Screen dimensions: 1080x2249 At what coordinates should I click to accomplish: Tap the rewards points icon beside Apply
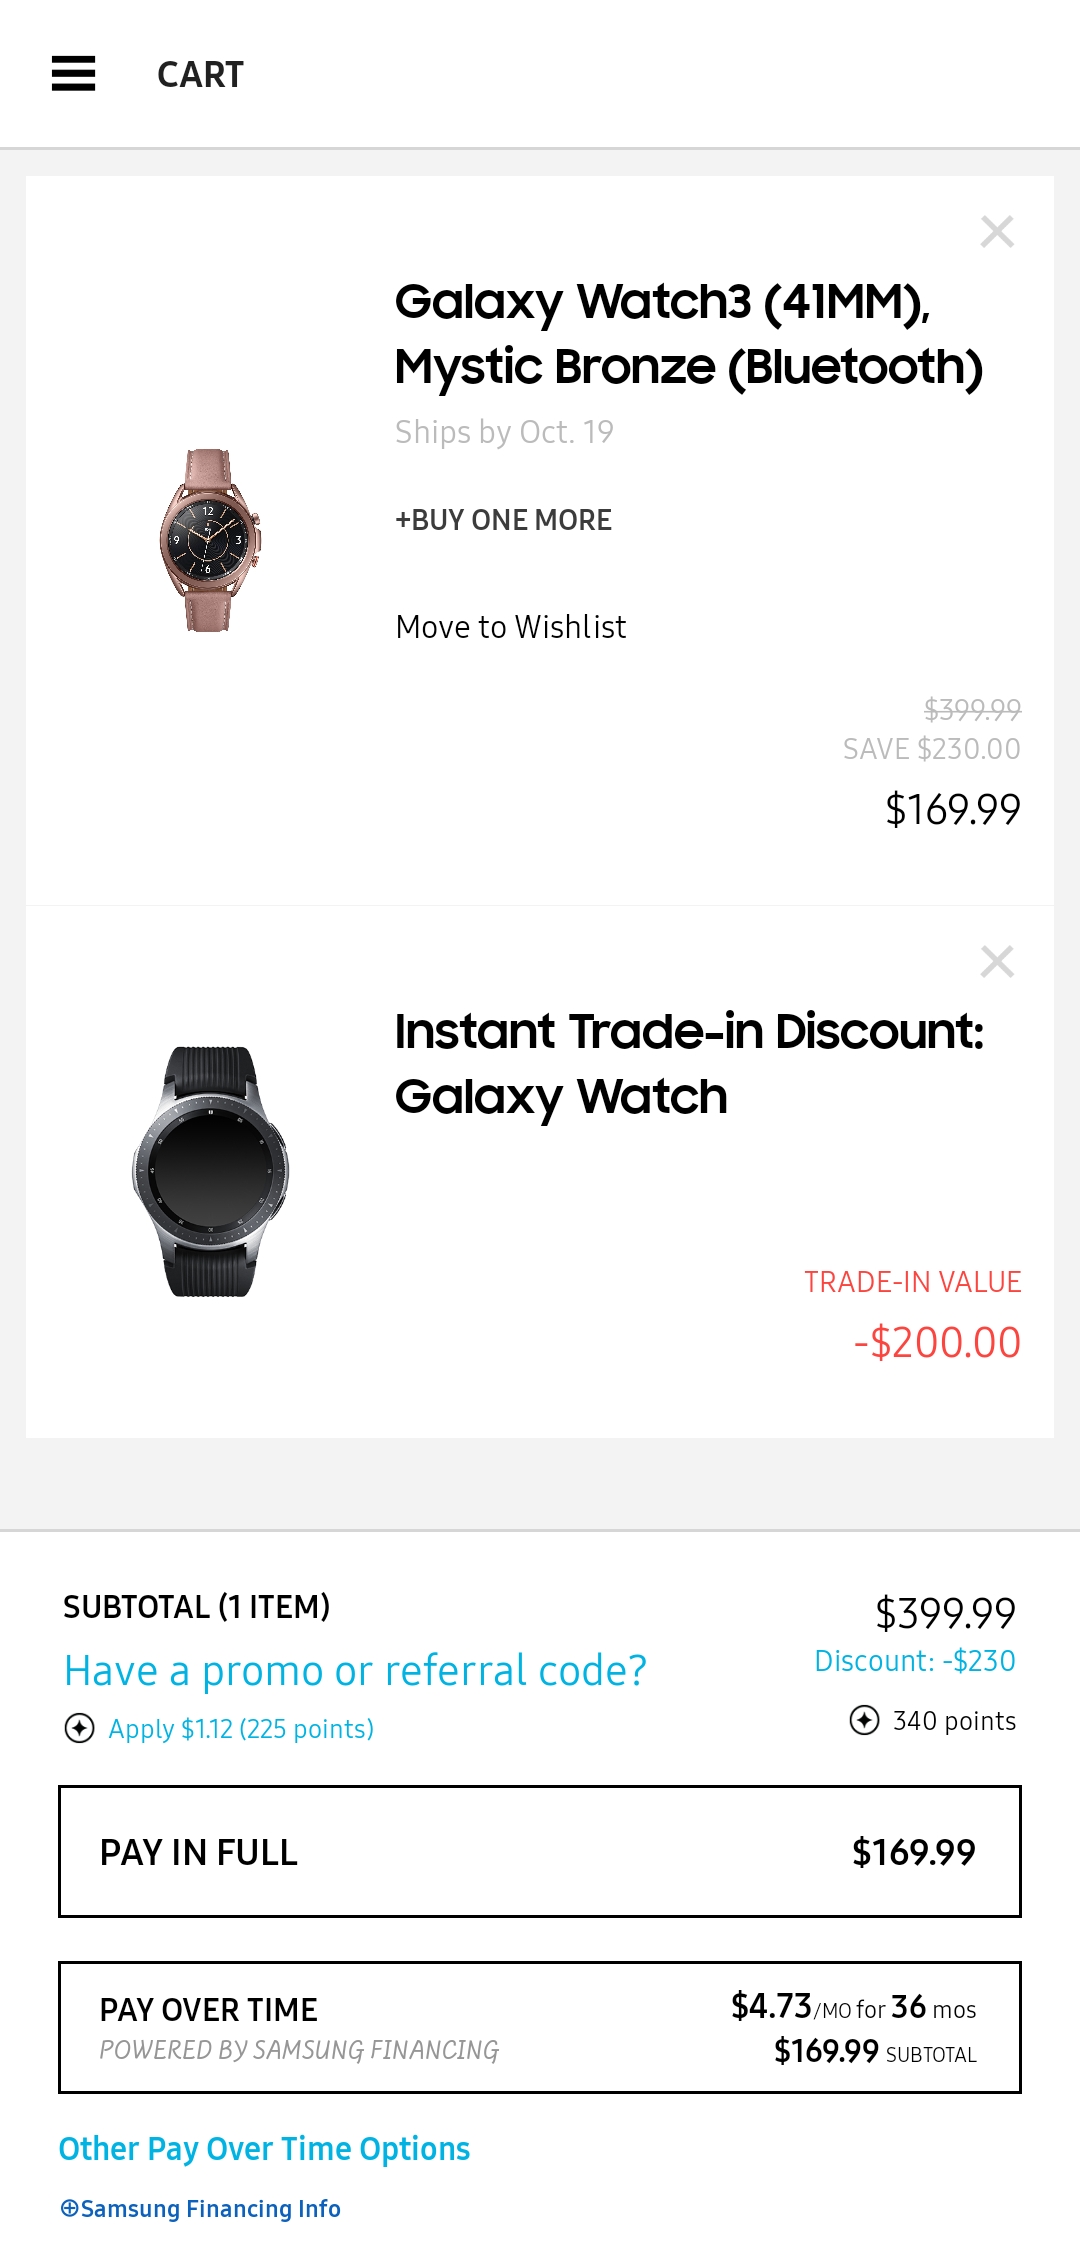point(79,1728)
